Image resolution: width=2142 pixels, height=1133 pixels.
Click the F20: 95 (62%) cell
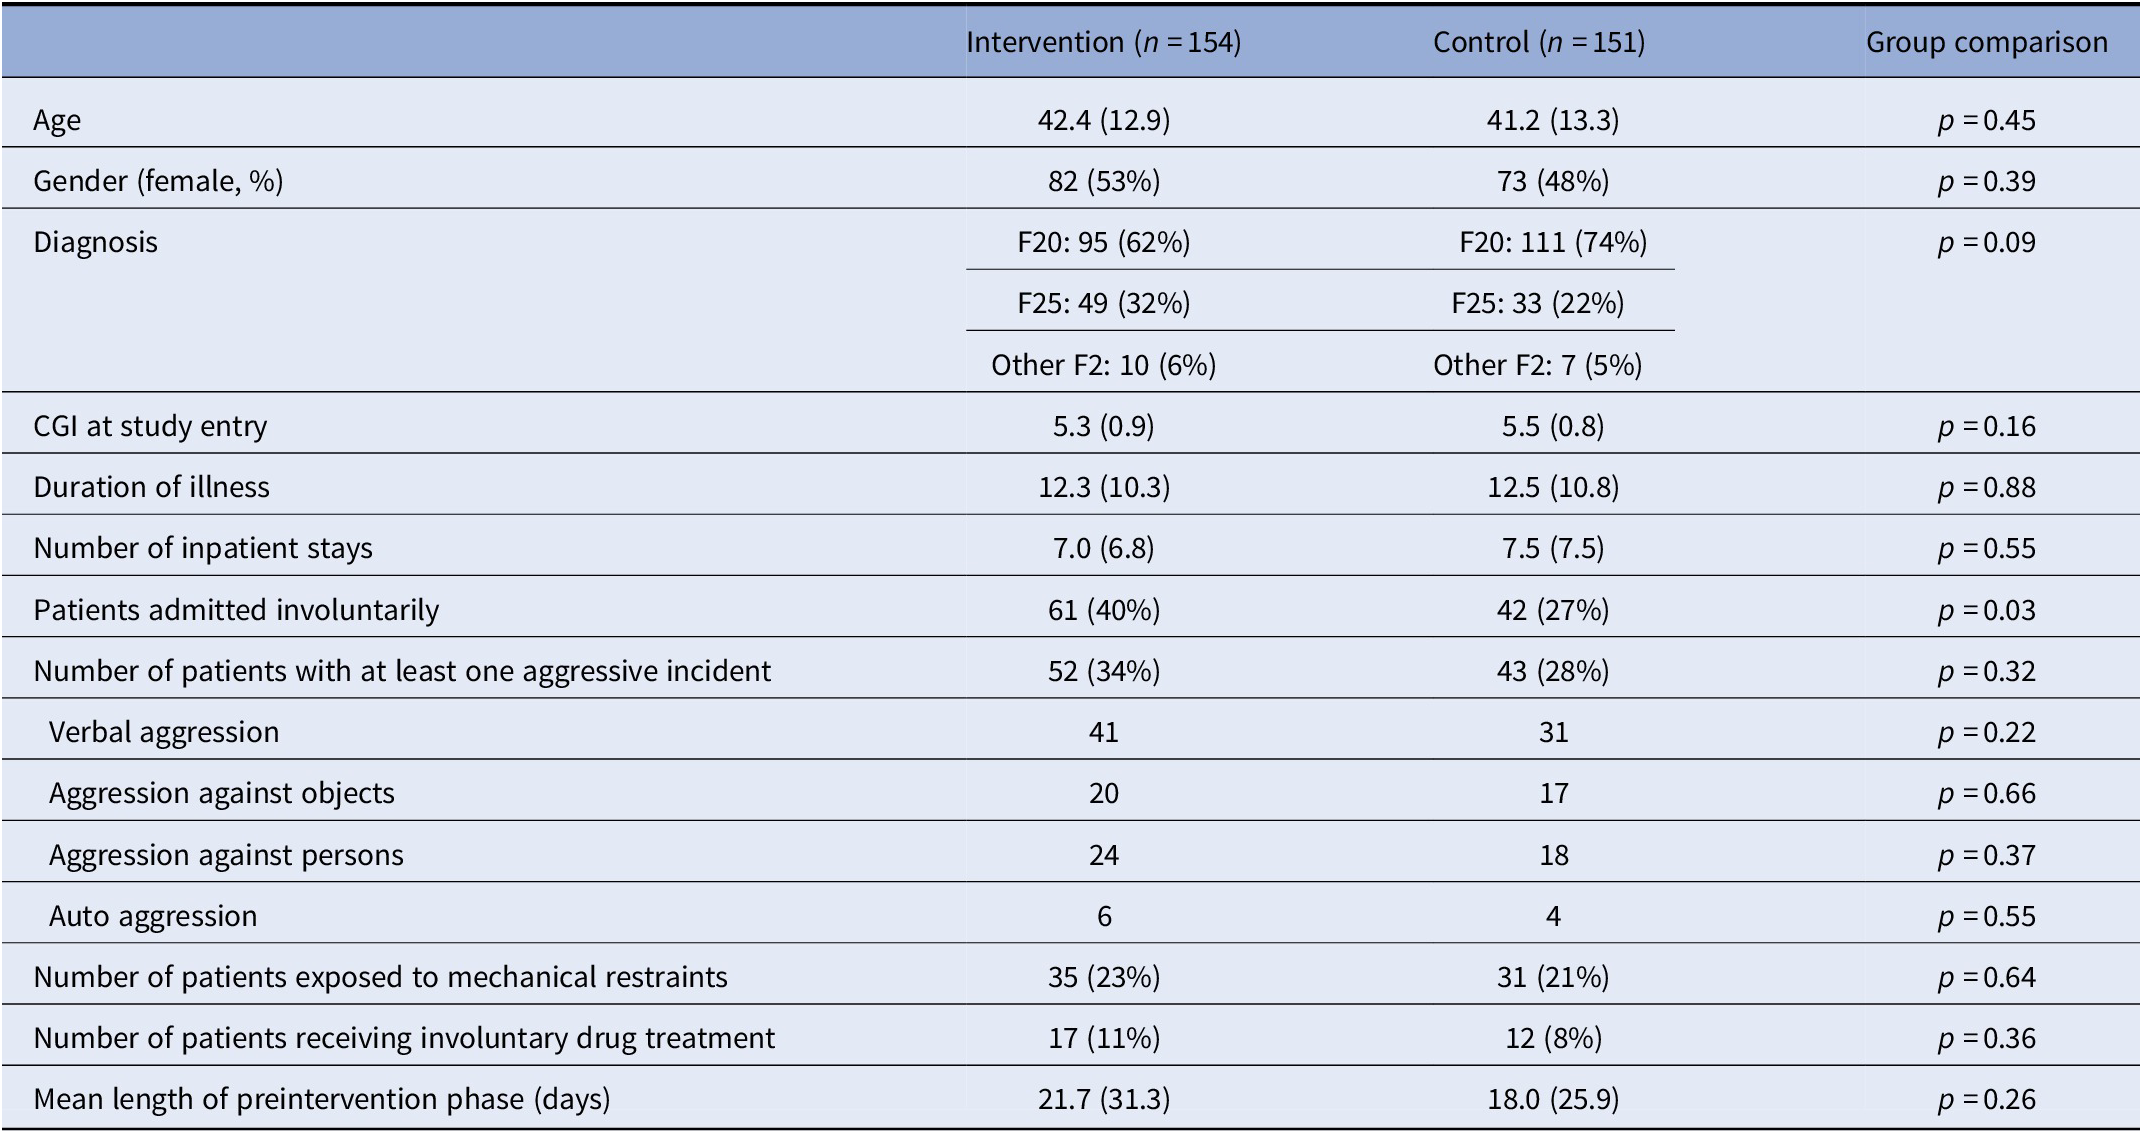tap(1103, 242)
